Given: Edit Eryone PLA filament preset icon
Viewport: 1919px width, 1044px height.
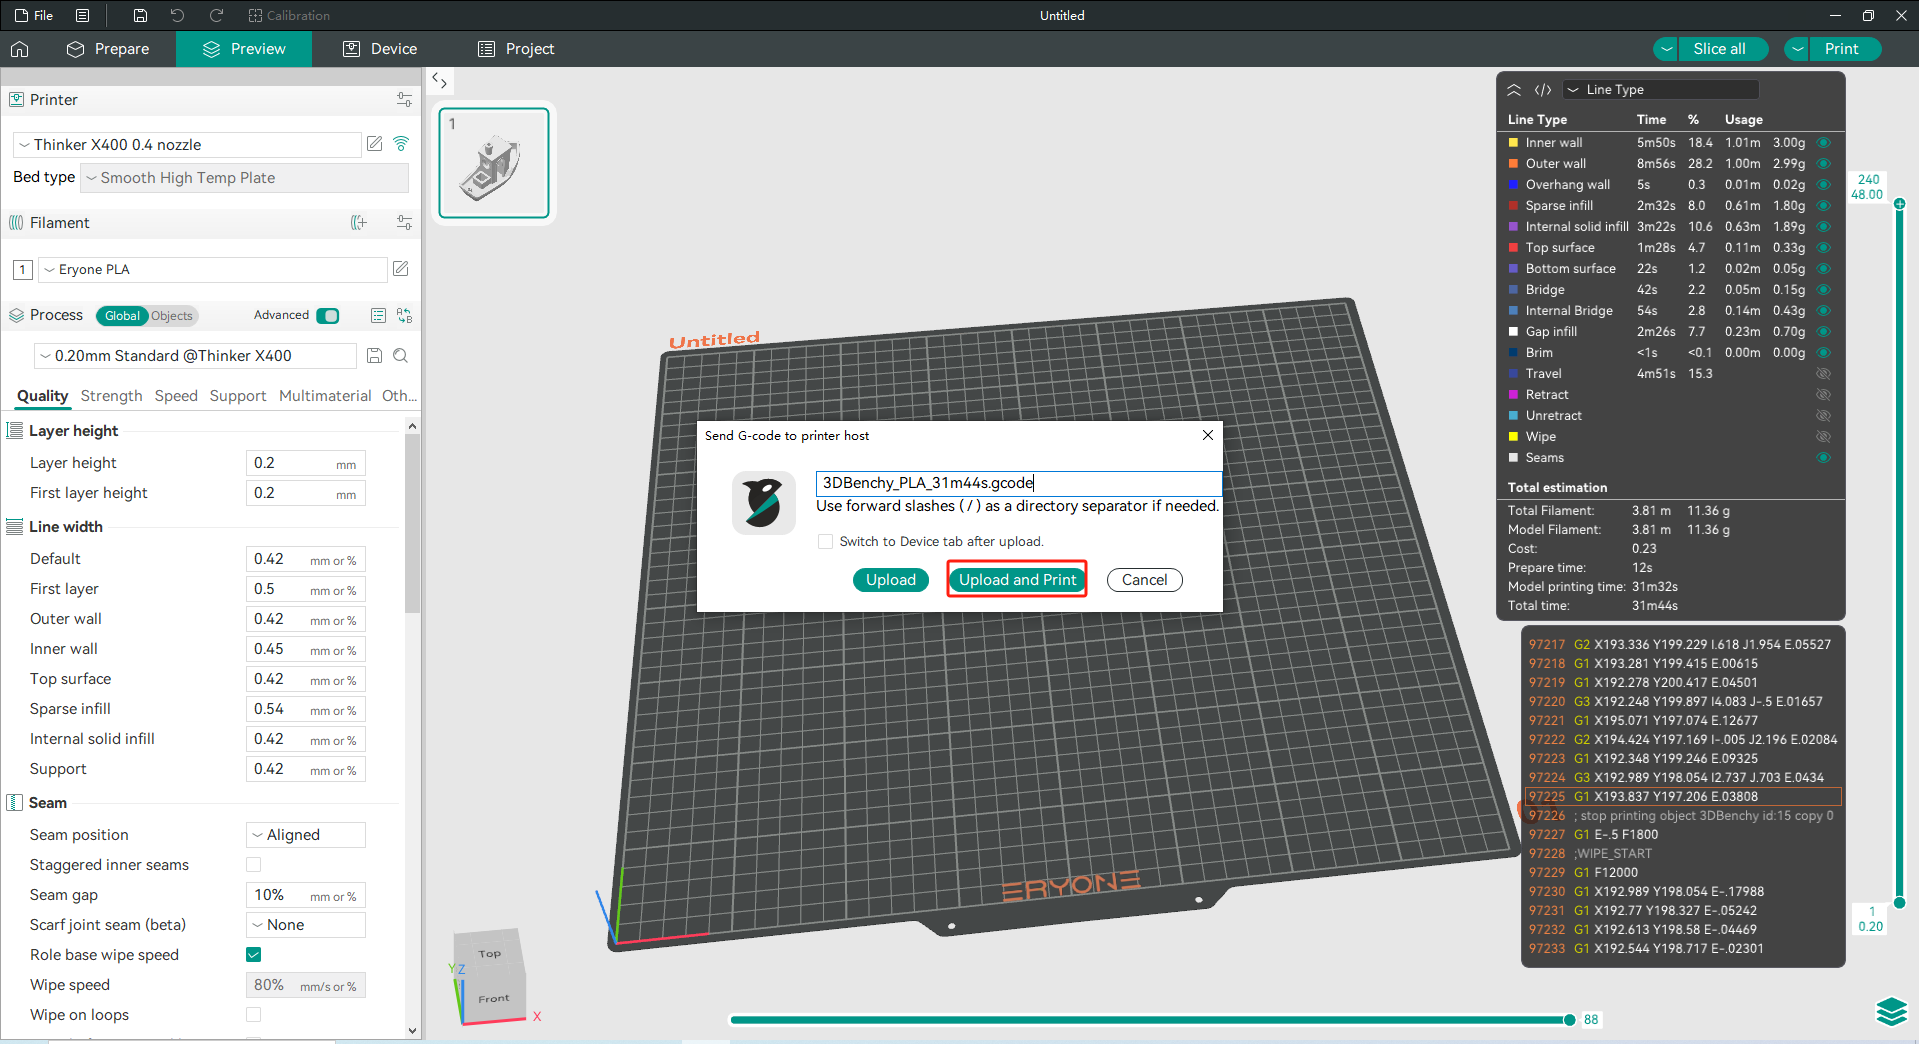Looking at the screenshot, I should point(400,269).
